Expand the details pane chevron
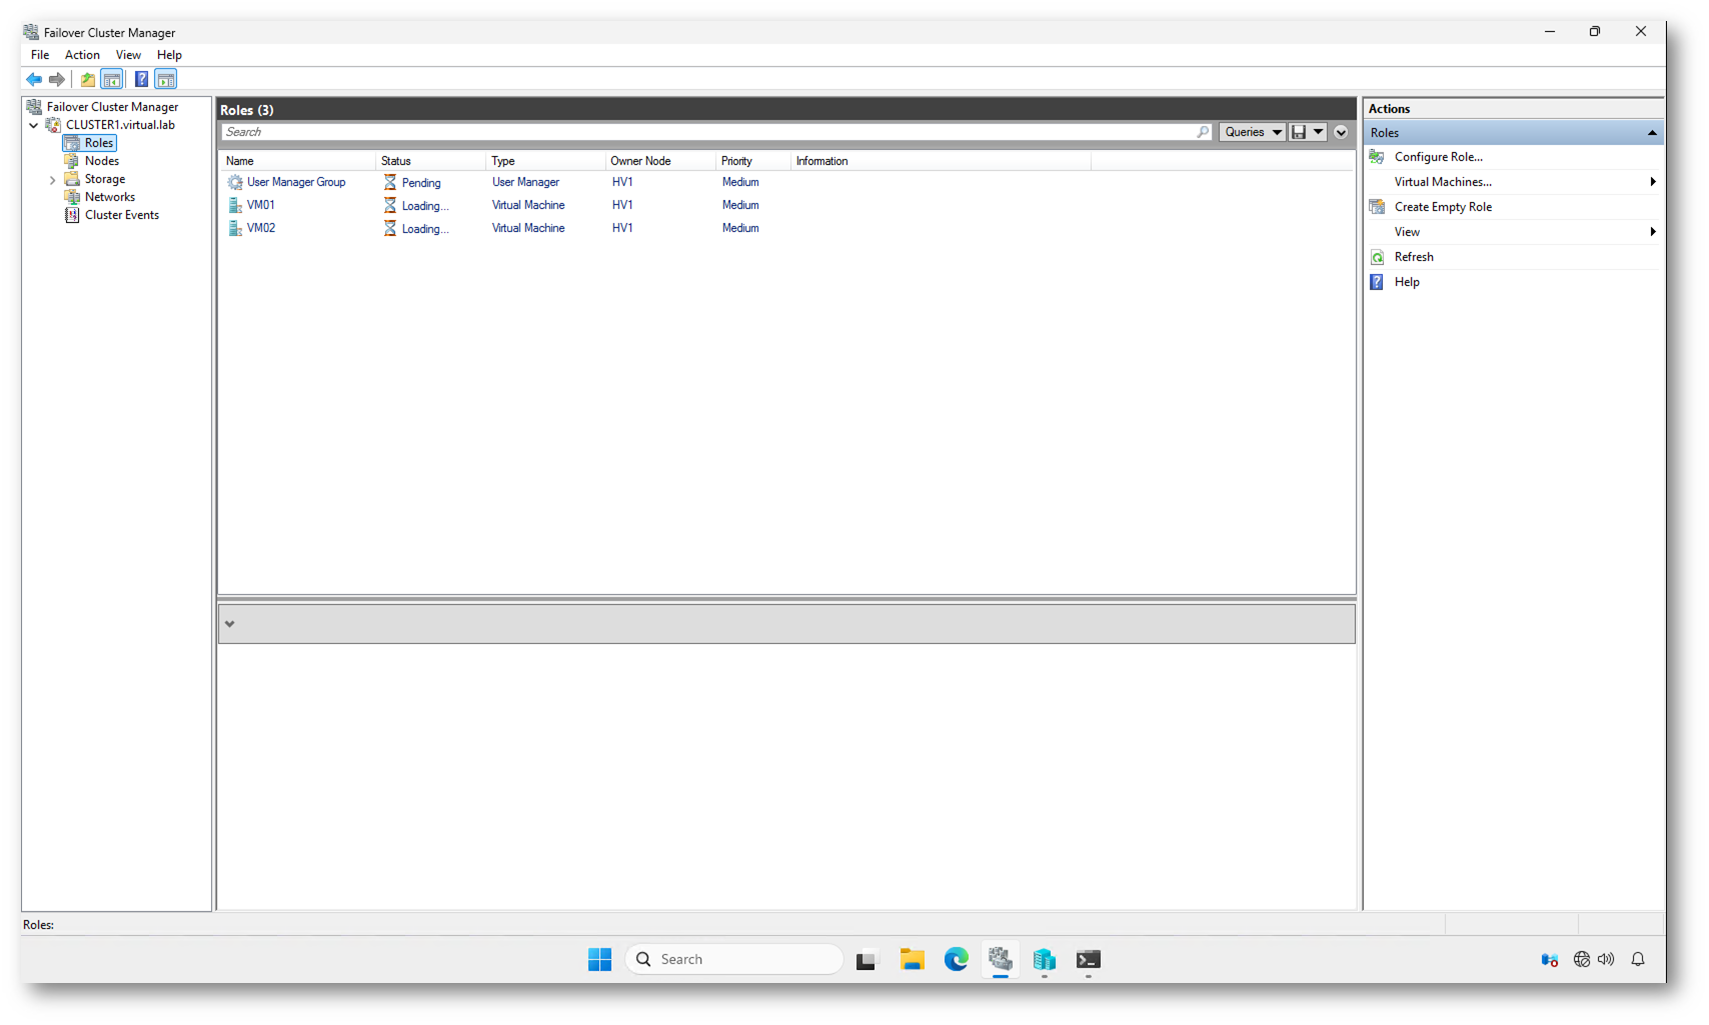The height and width of the screenshot is (1025, 1709). click(230, 624)
